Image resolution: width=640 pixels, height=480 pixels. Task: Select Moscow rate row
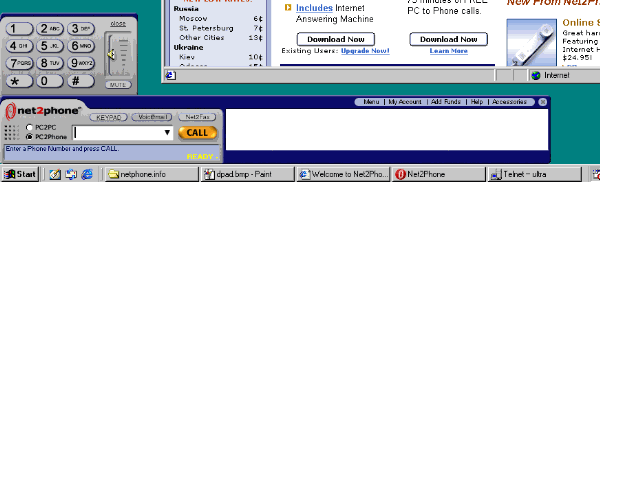(x=220, y=19)
